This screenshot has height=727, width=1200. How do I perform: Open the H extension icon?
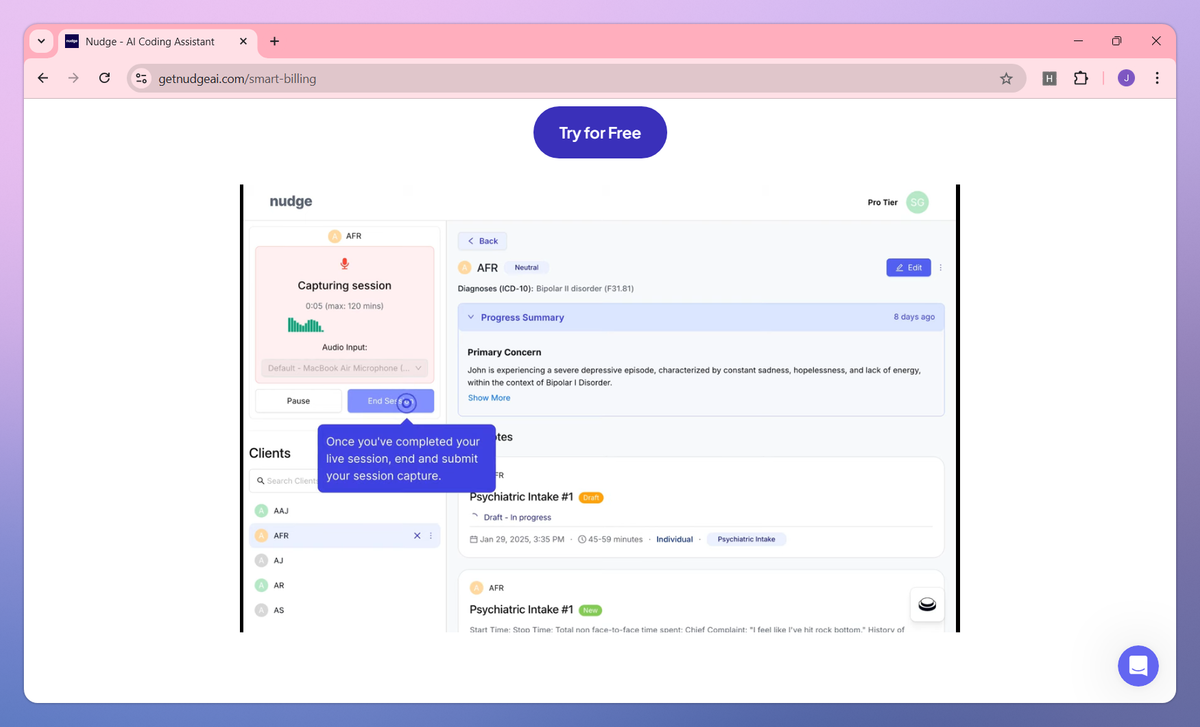coord(1049,78)
